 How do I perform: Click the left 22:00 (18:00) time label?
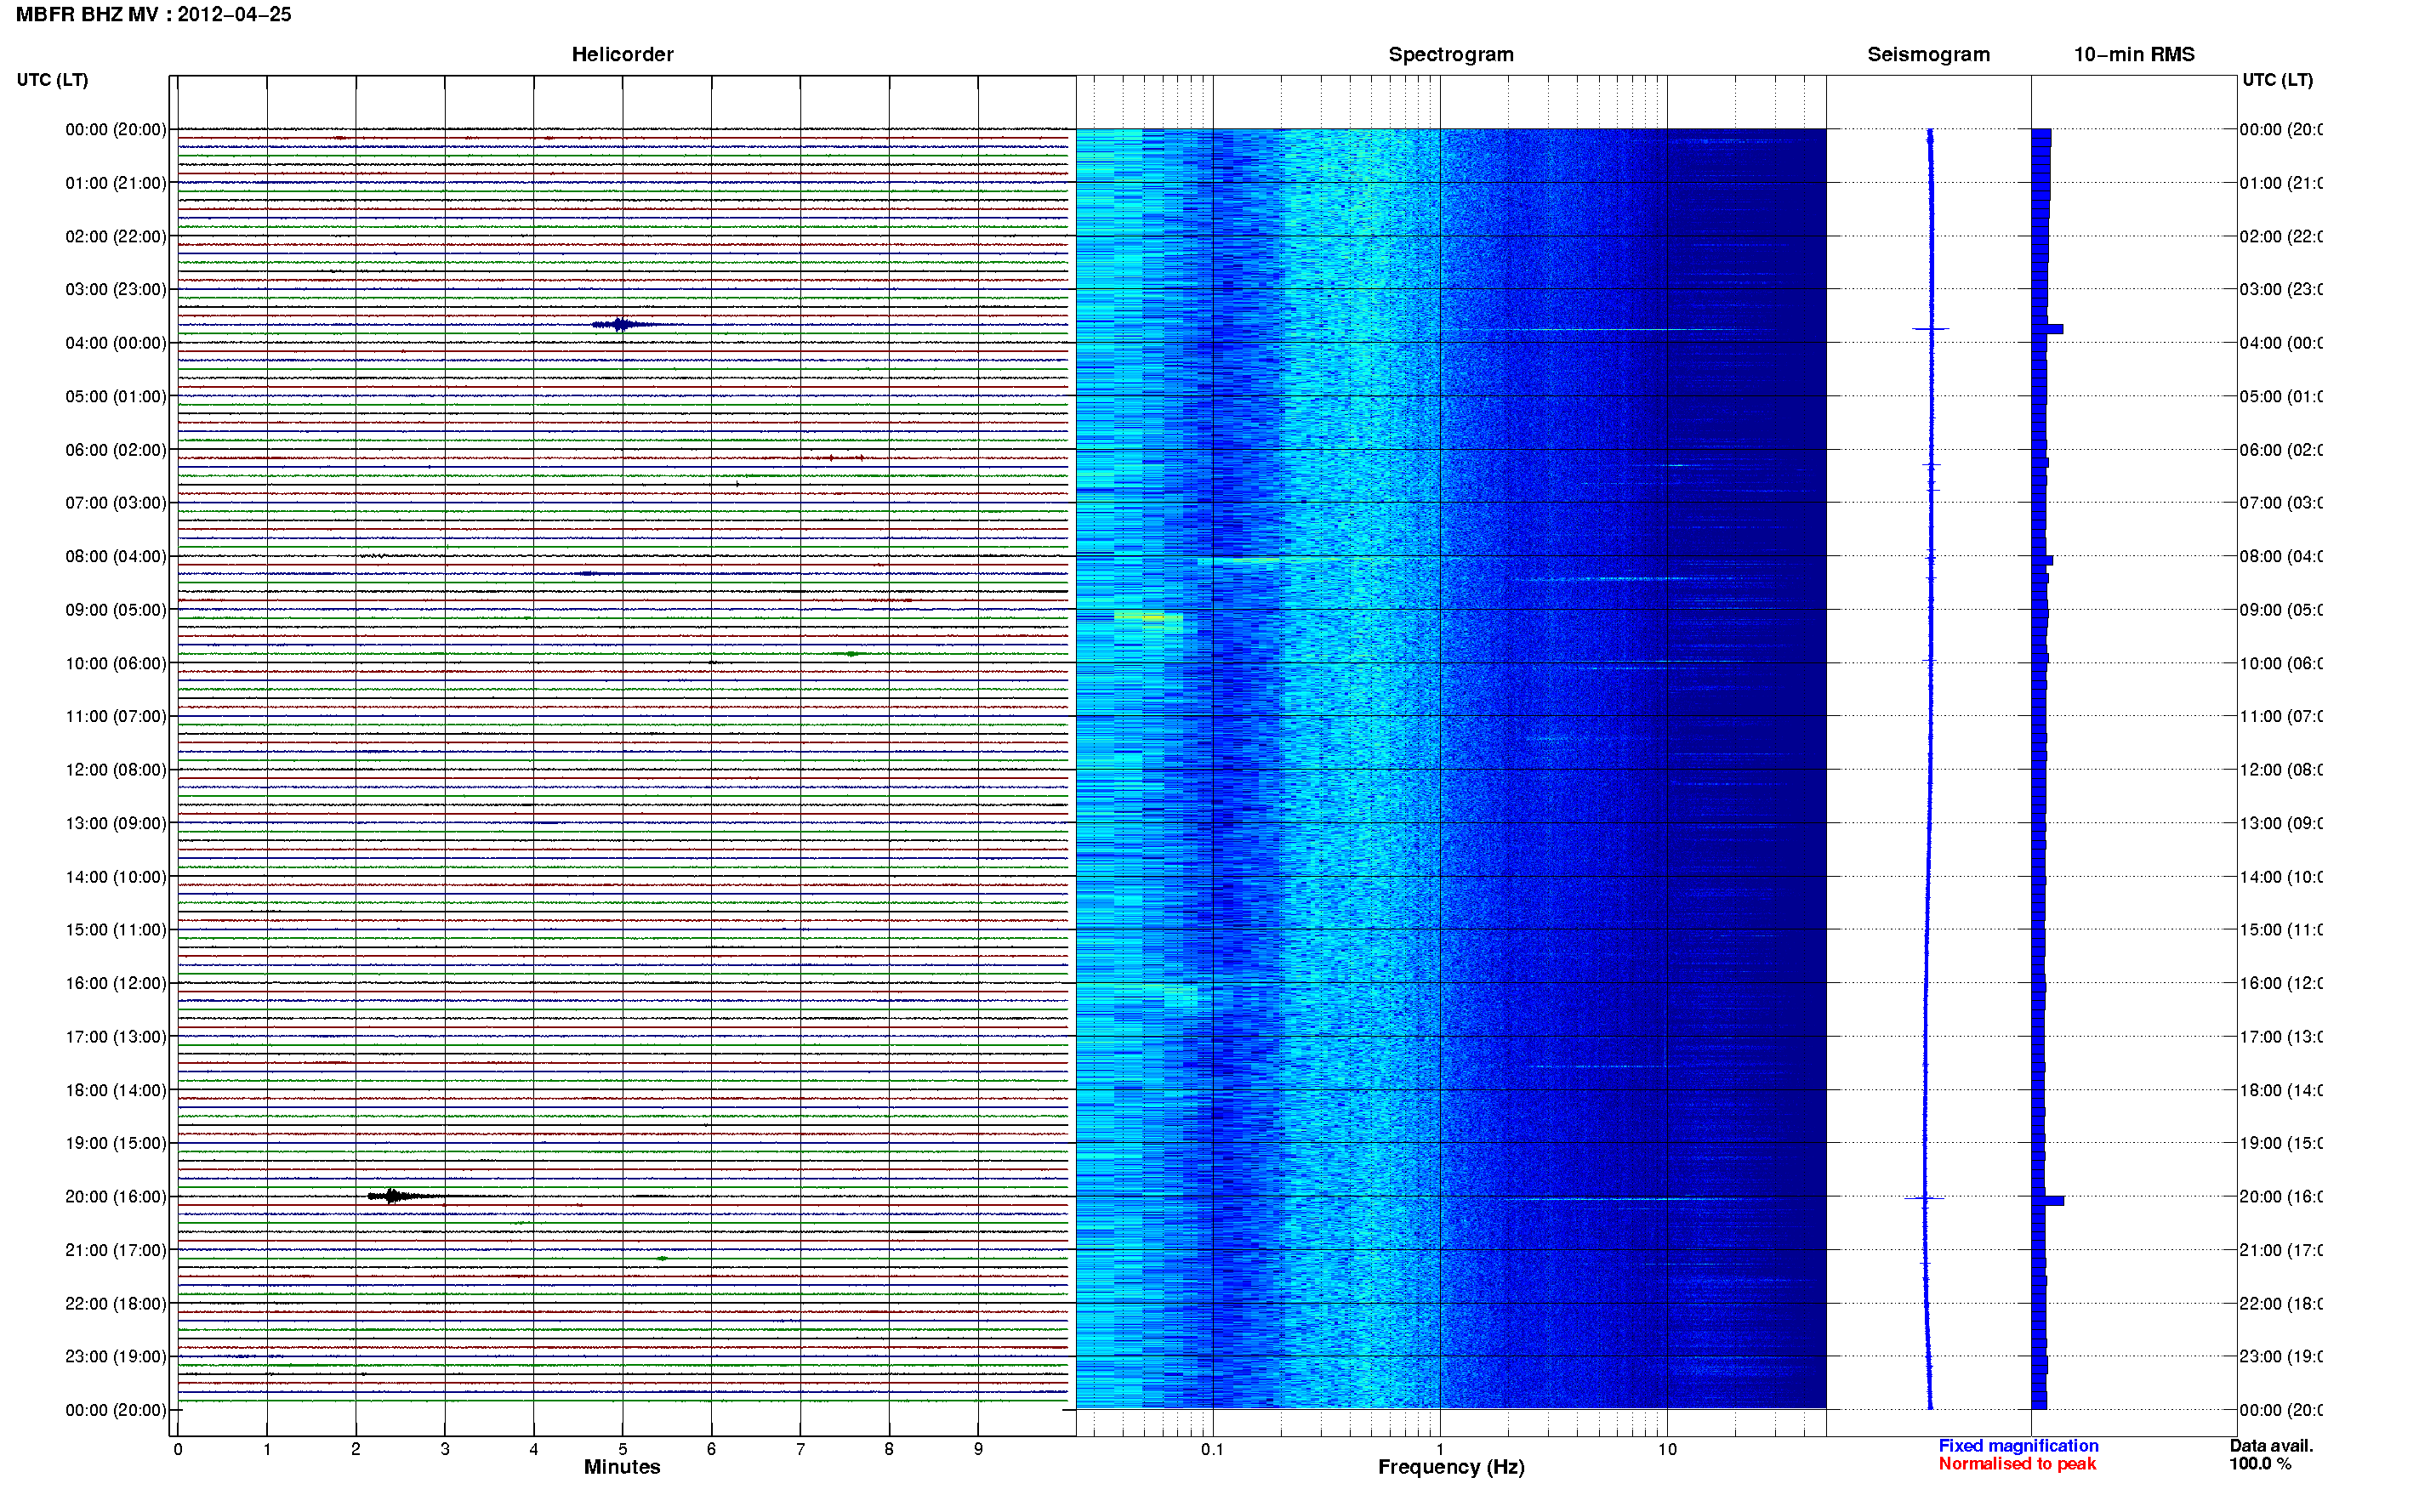[x=116, y=1304]
